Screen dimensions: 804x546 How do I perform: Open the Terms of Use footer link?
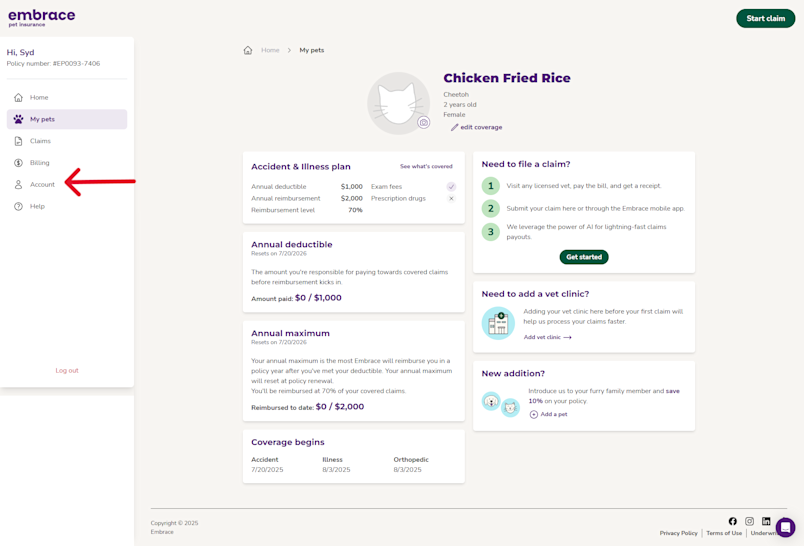(724, 533)
